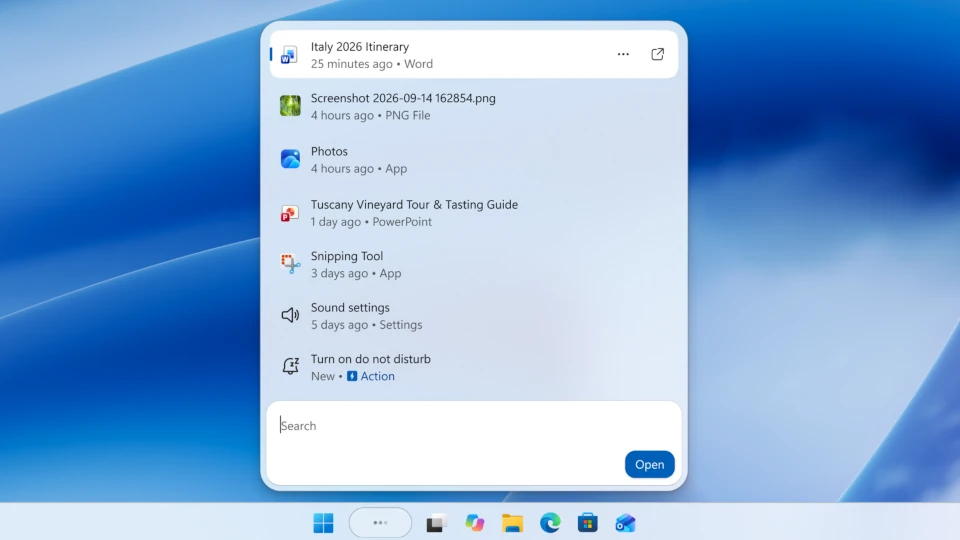This screenshot has width=960, height=540.
Task: Click the Snipping Tool icon in results
Action: coord(290,264)
